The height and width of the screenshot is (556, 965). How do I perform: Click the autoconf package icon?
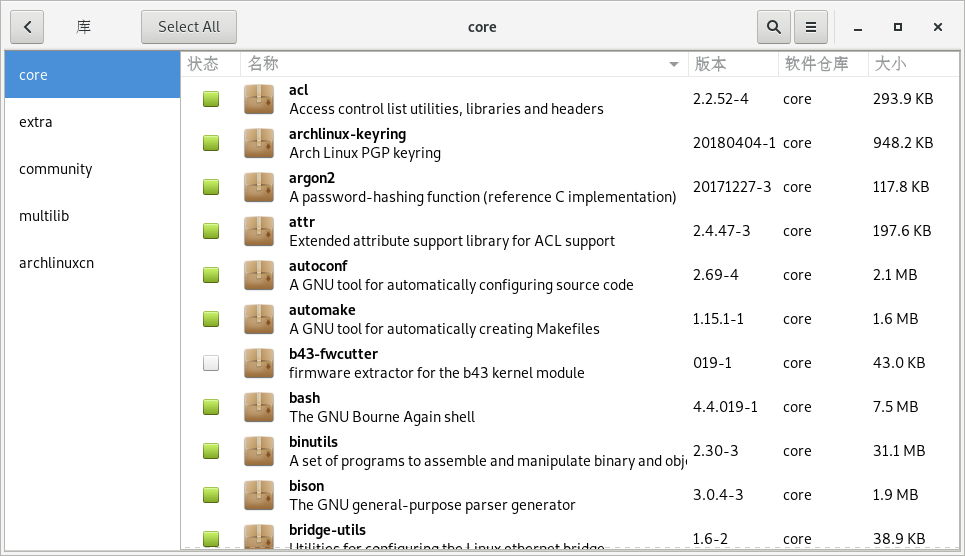click(x=259, y=275)
